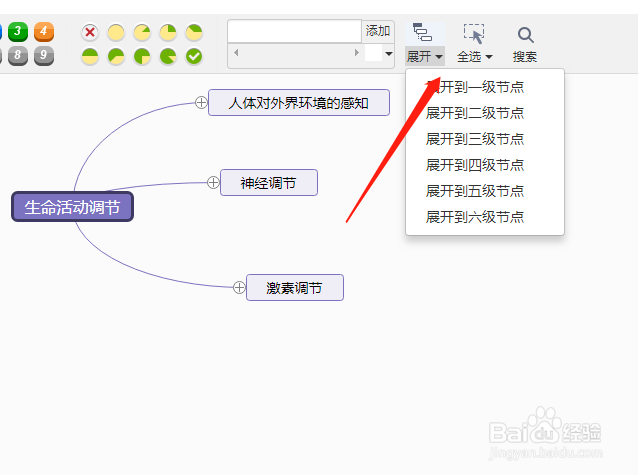Select the 神经调节 topic node
Image resolution: width=638 pixels, height=475 pixels.
tap(269, 182)
